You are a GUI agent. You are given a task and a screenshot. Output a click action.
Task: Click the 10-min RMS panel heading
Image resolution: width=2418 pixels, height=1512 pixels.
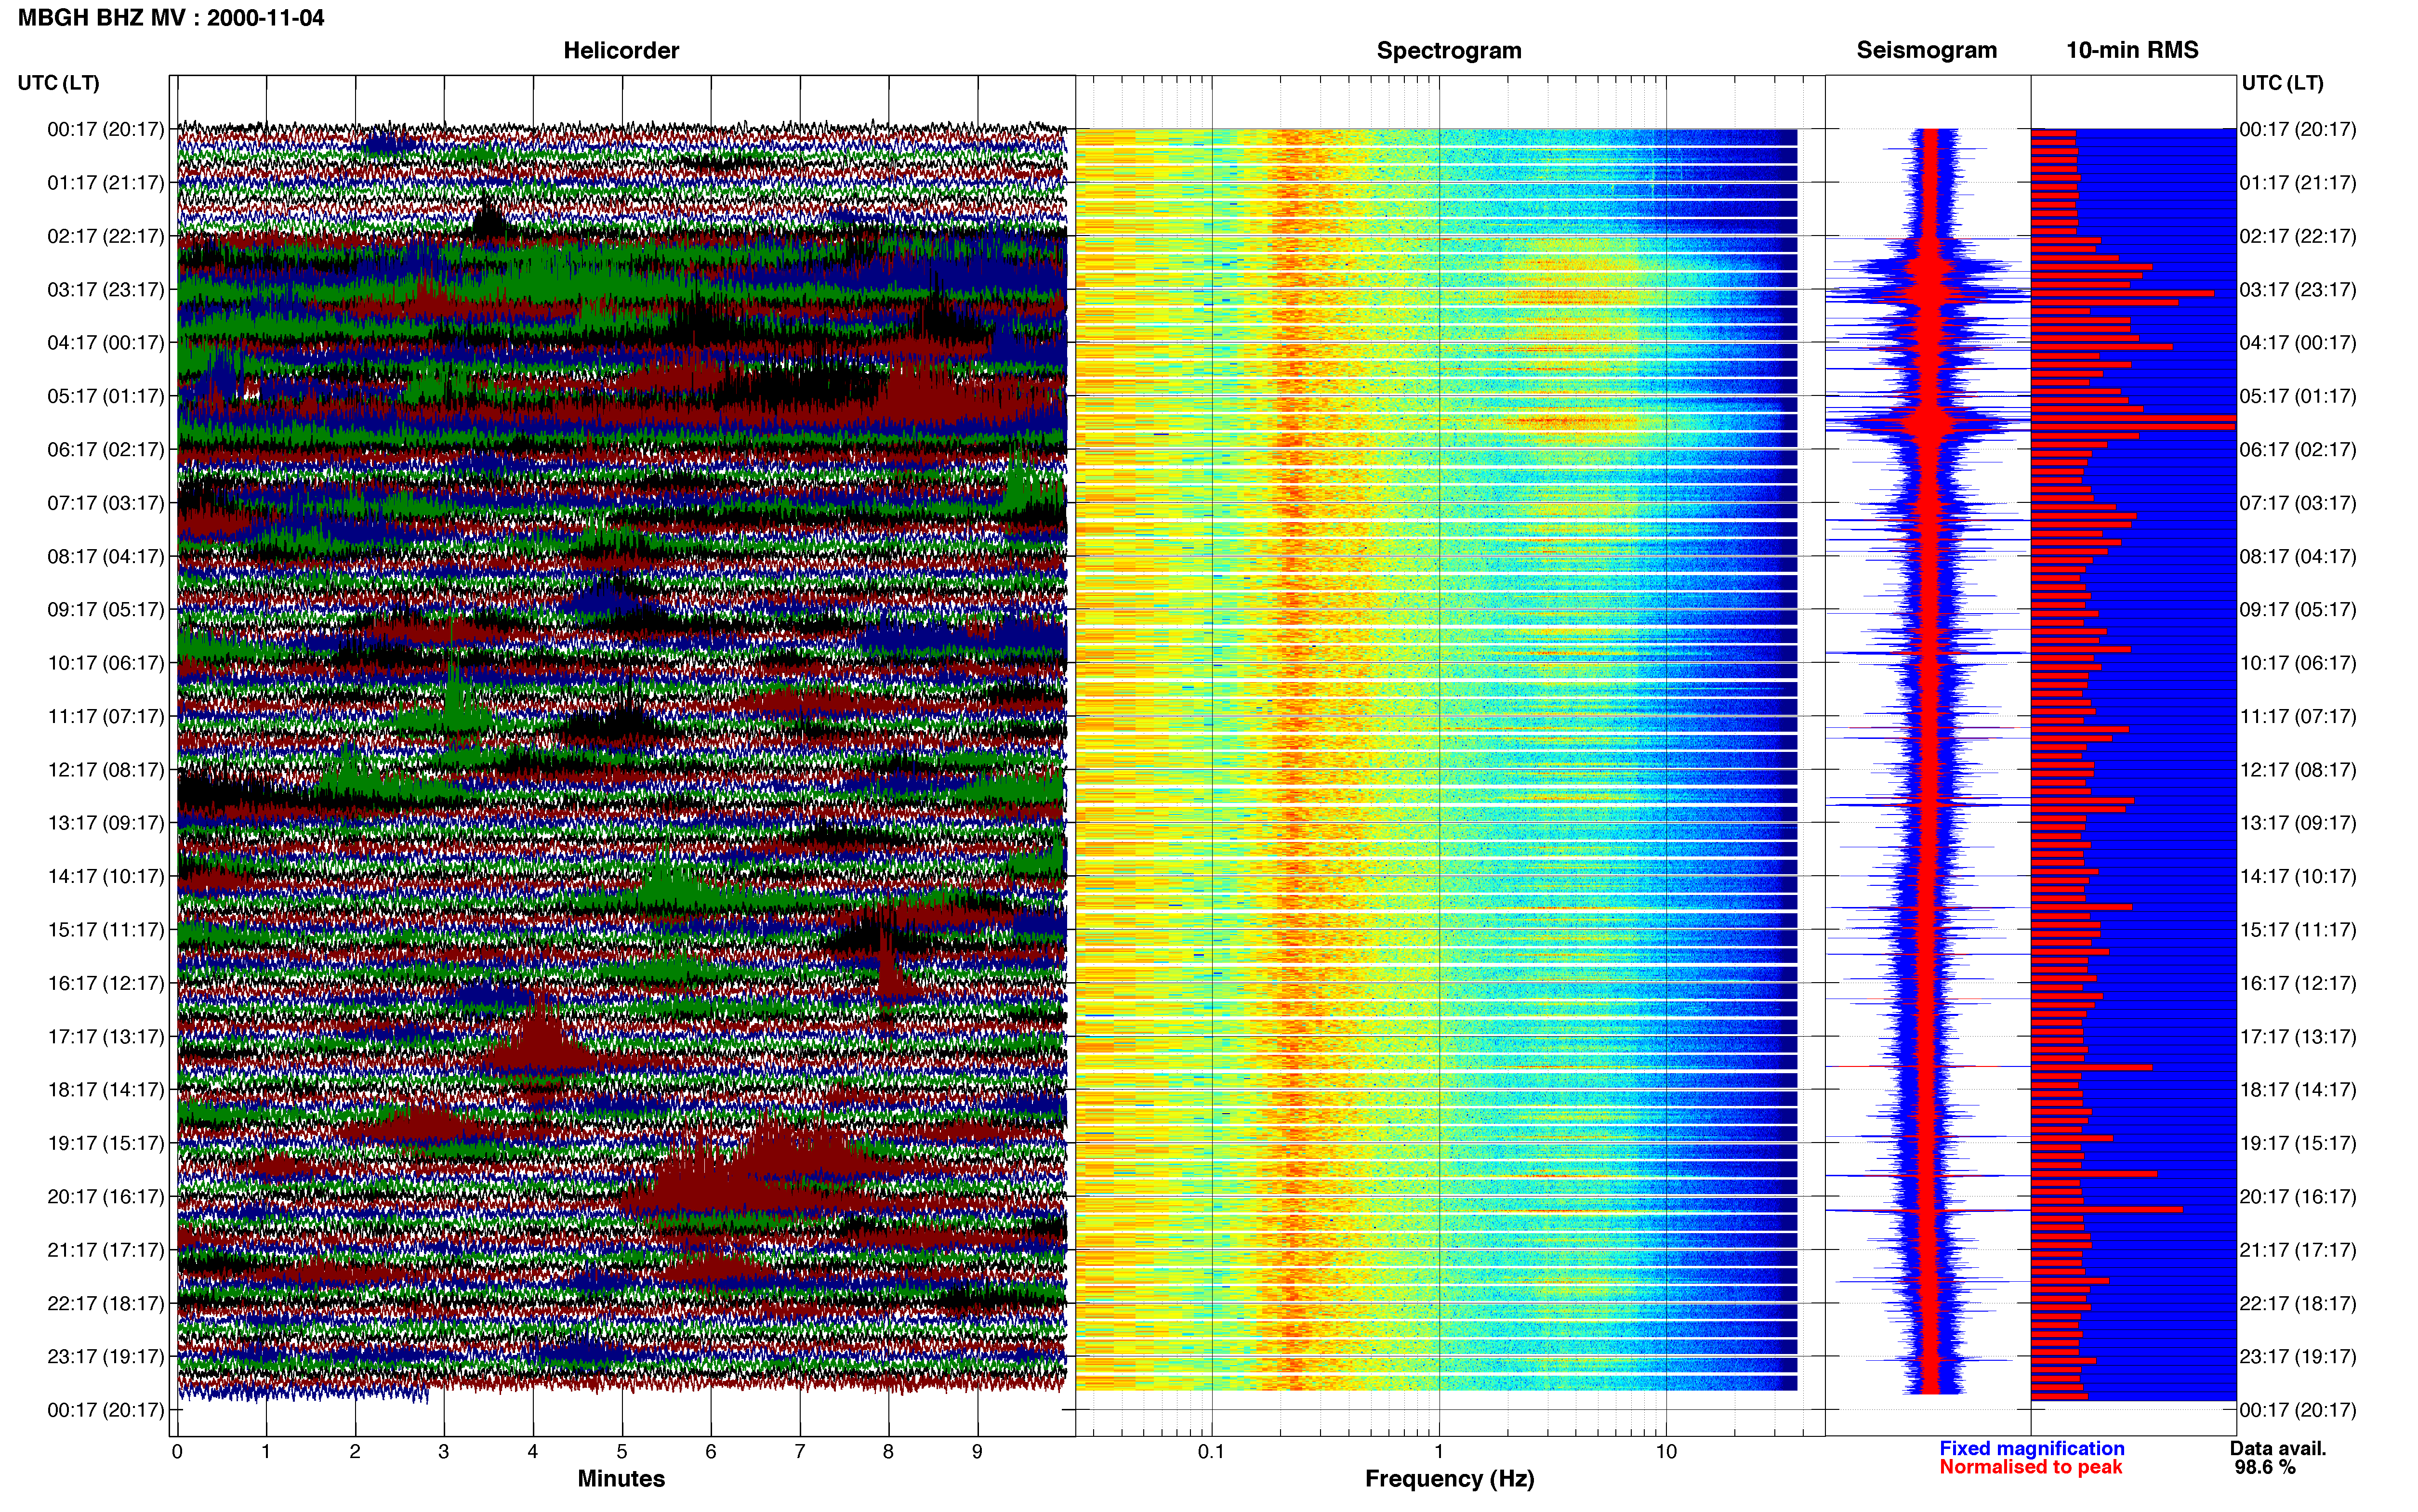(x=2132, y=50)
